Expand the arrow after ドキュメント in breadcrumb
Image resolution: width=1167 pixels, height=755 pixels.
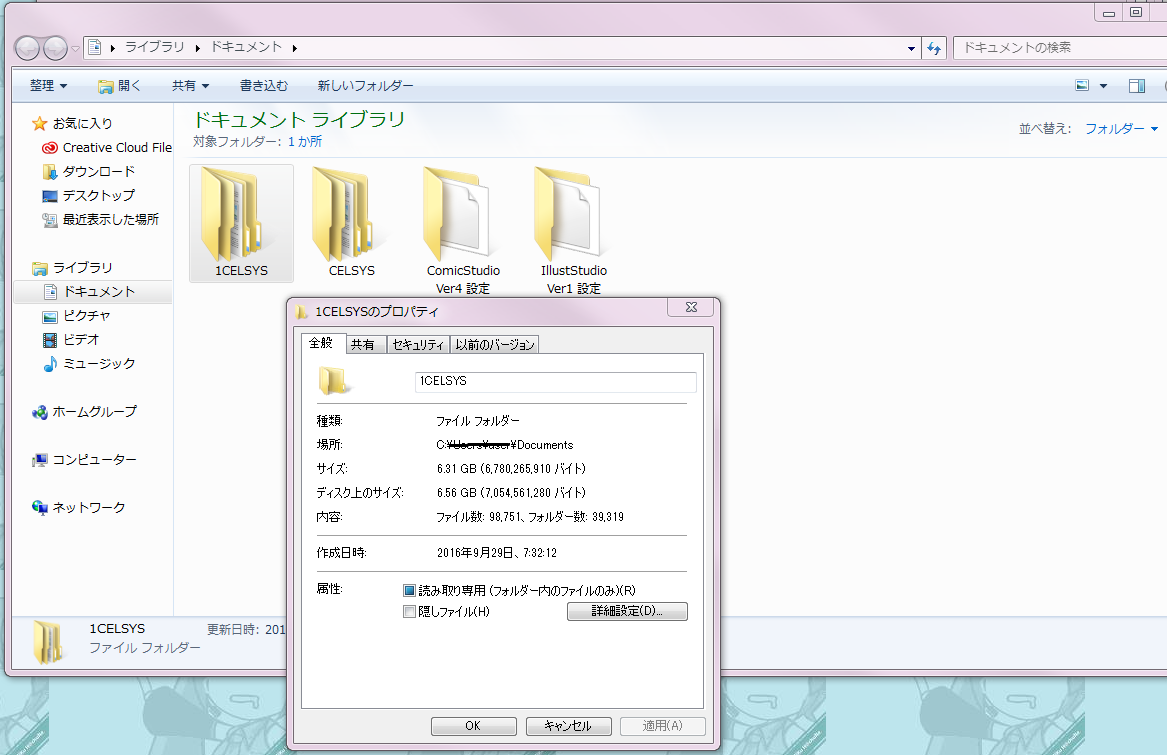coord(295,48)
